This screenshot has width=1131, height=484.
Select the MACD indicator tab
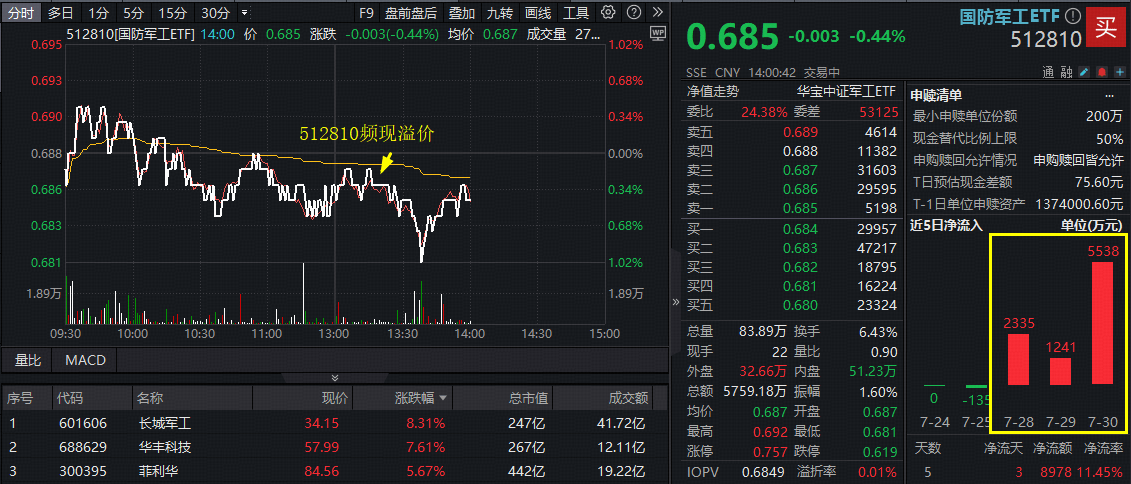click(85, 359)
